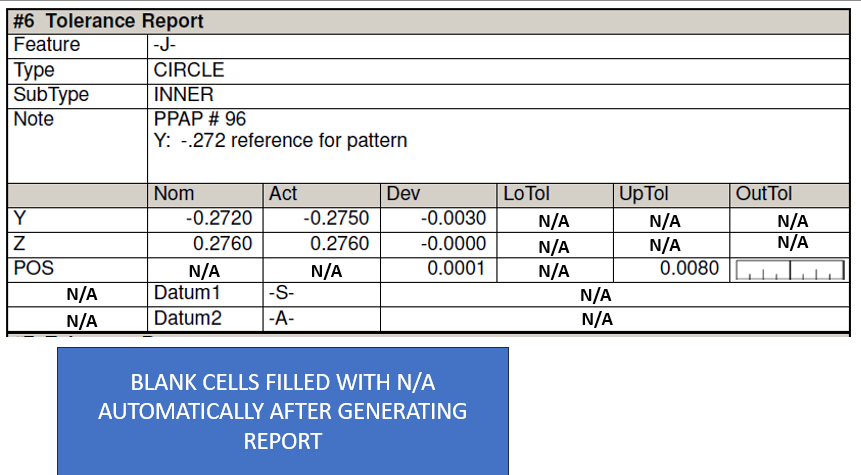Screen dimensions: 861x475
Task: Click the SubType value INNER
Action: (183, 94)
